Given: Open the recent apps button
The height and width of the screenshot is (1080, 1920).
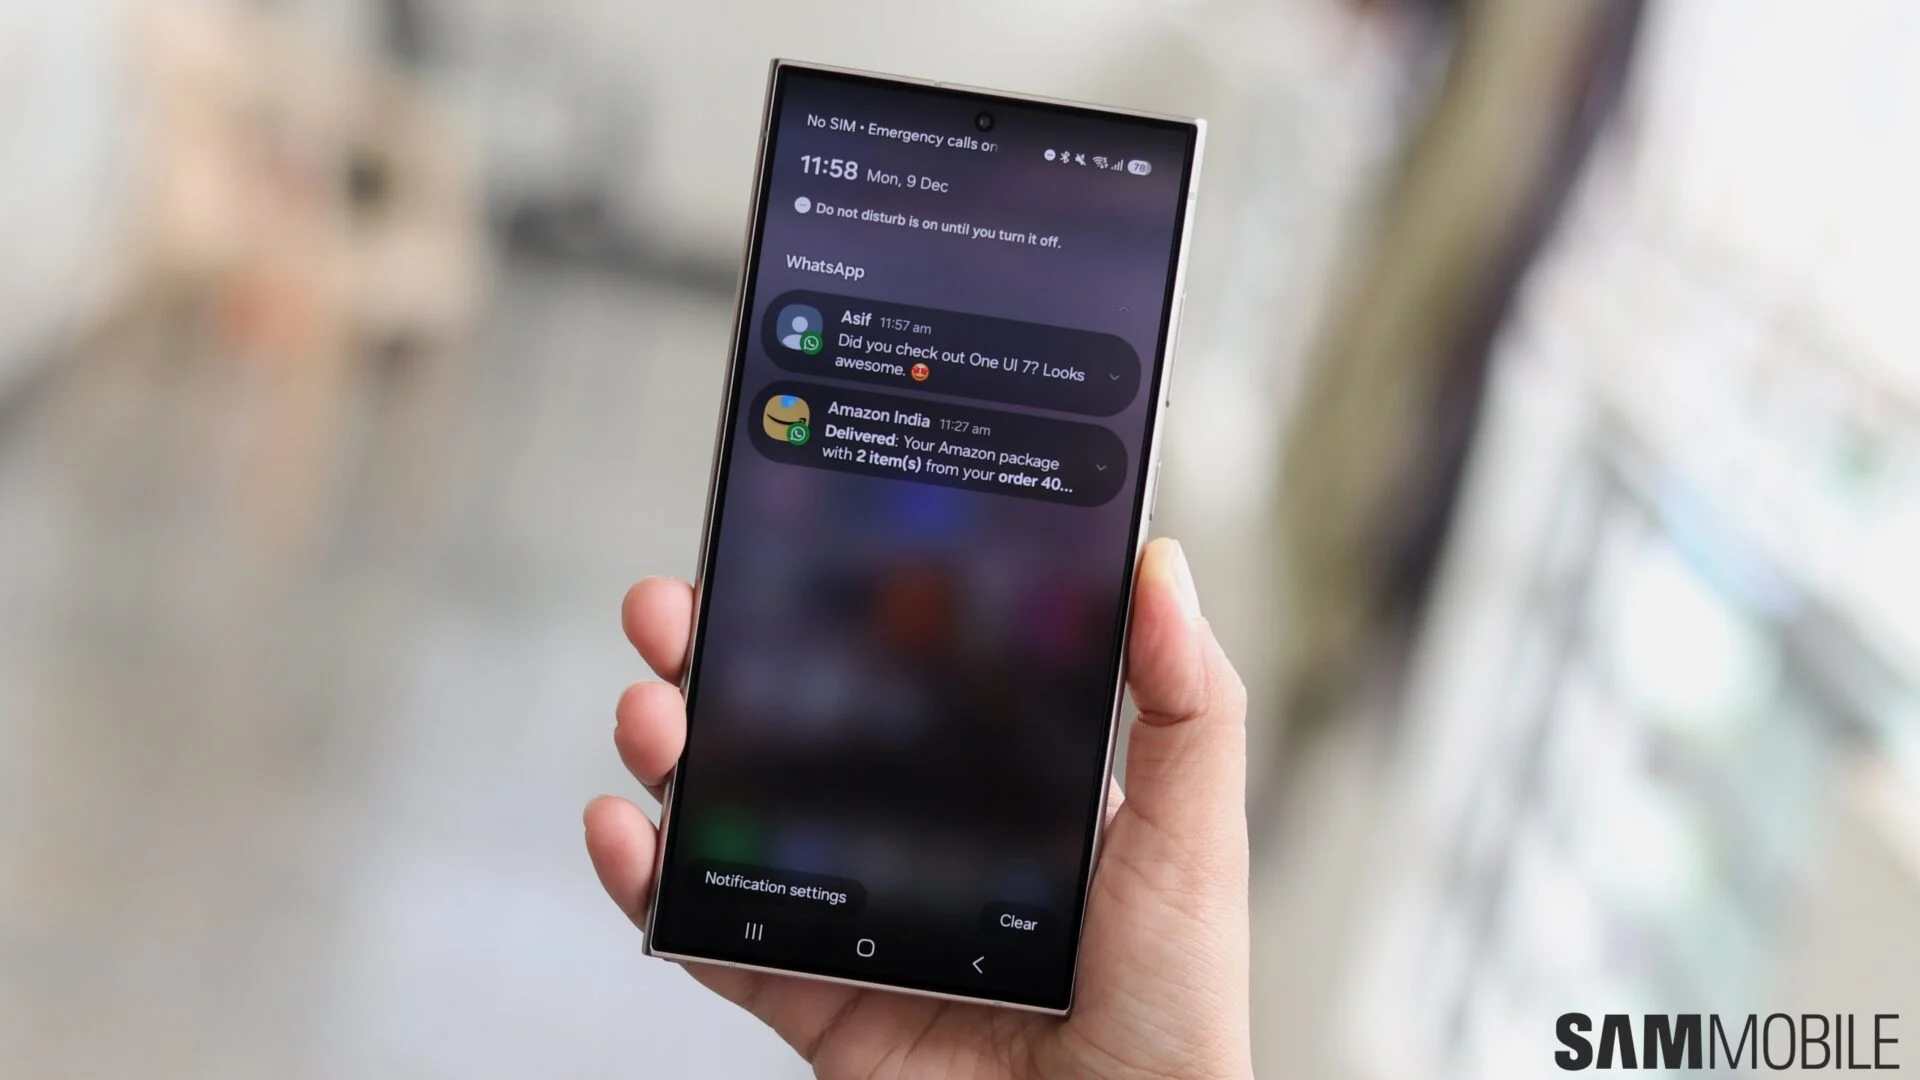Looking at the screenshot, I should [754, 932].
